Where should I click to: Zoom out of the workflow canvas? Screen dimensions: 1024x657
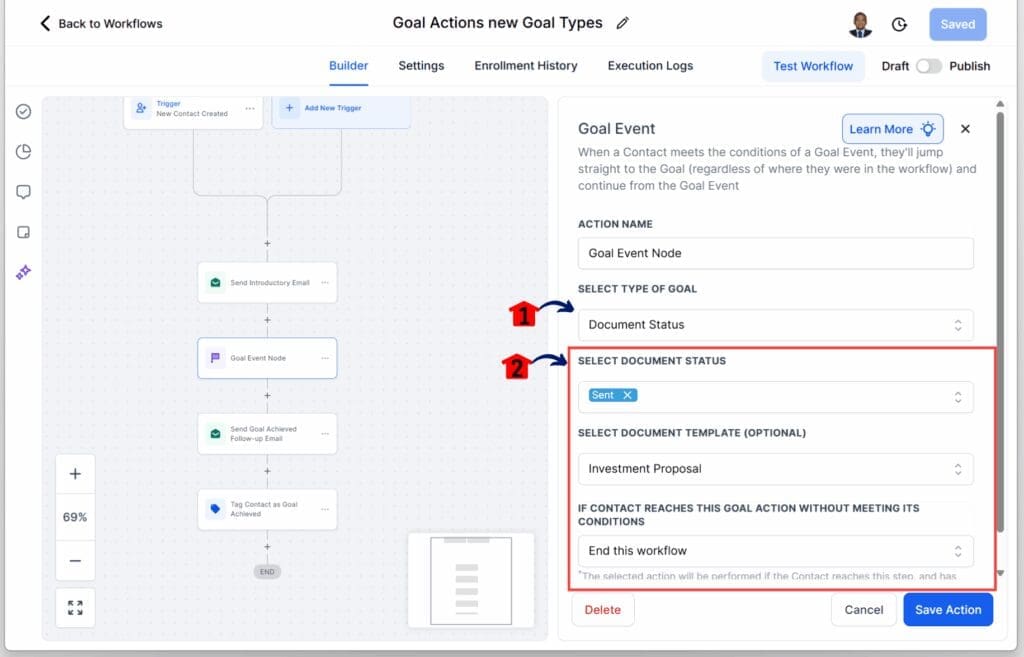coord(75,561)
